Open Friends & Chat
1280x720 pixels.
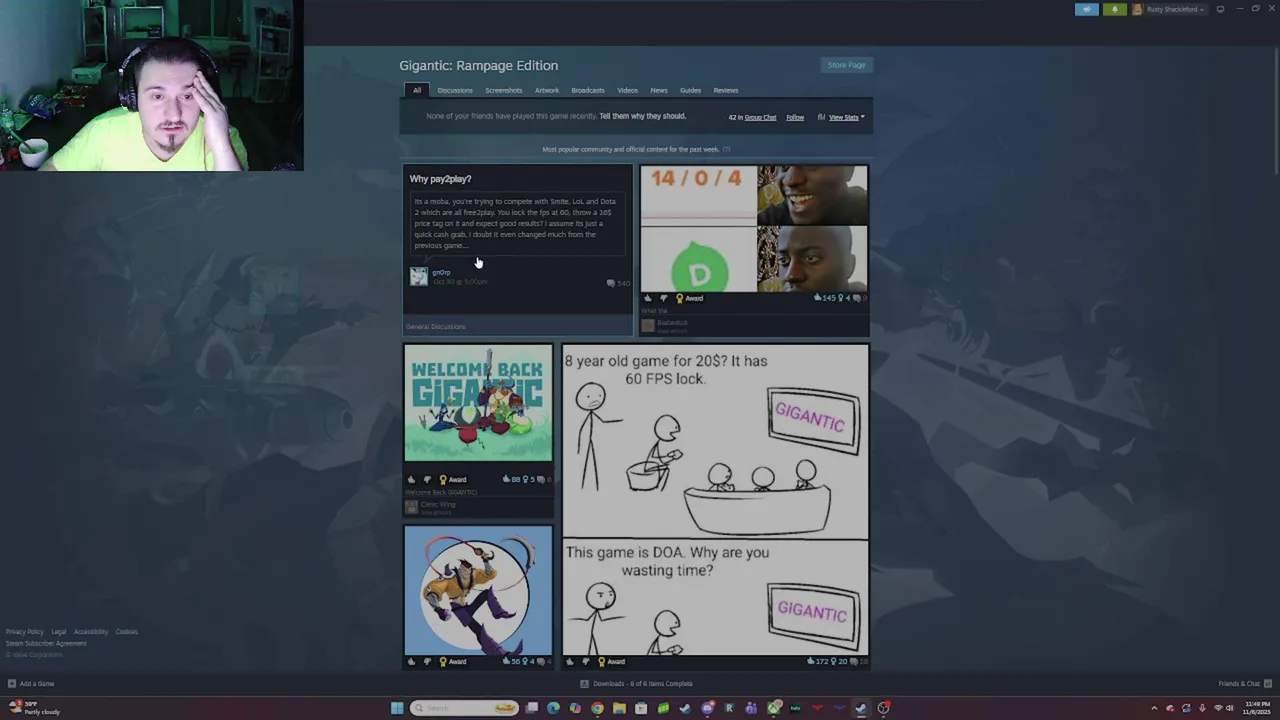tap(1243, 684)
